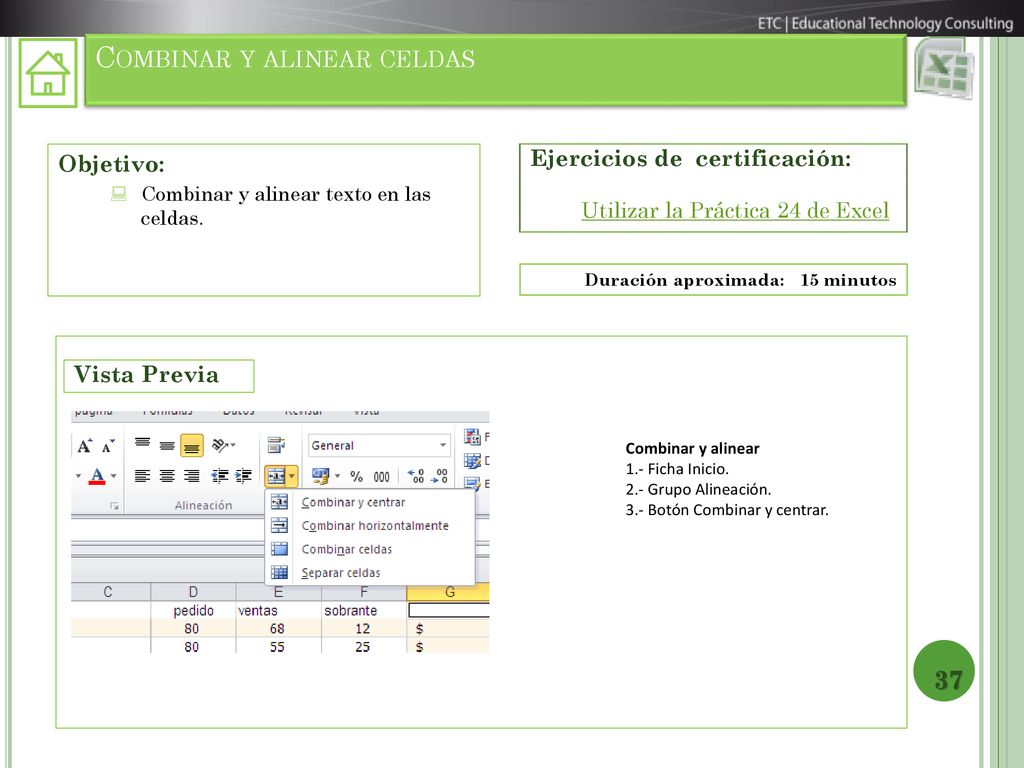Collapse the merge and center dropdown arrow
Screen dimensions: 1024x768
coord(292,476)
